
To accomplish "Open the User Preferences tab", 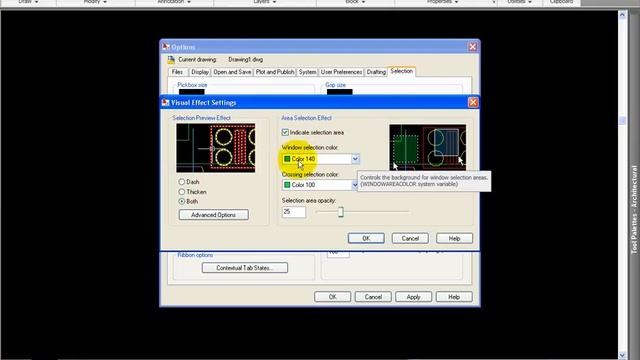I will (341, 72).
